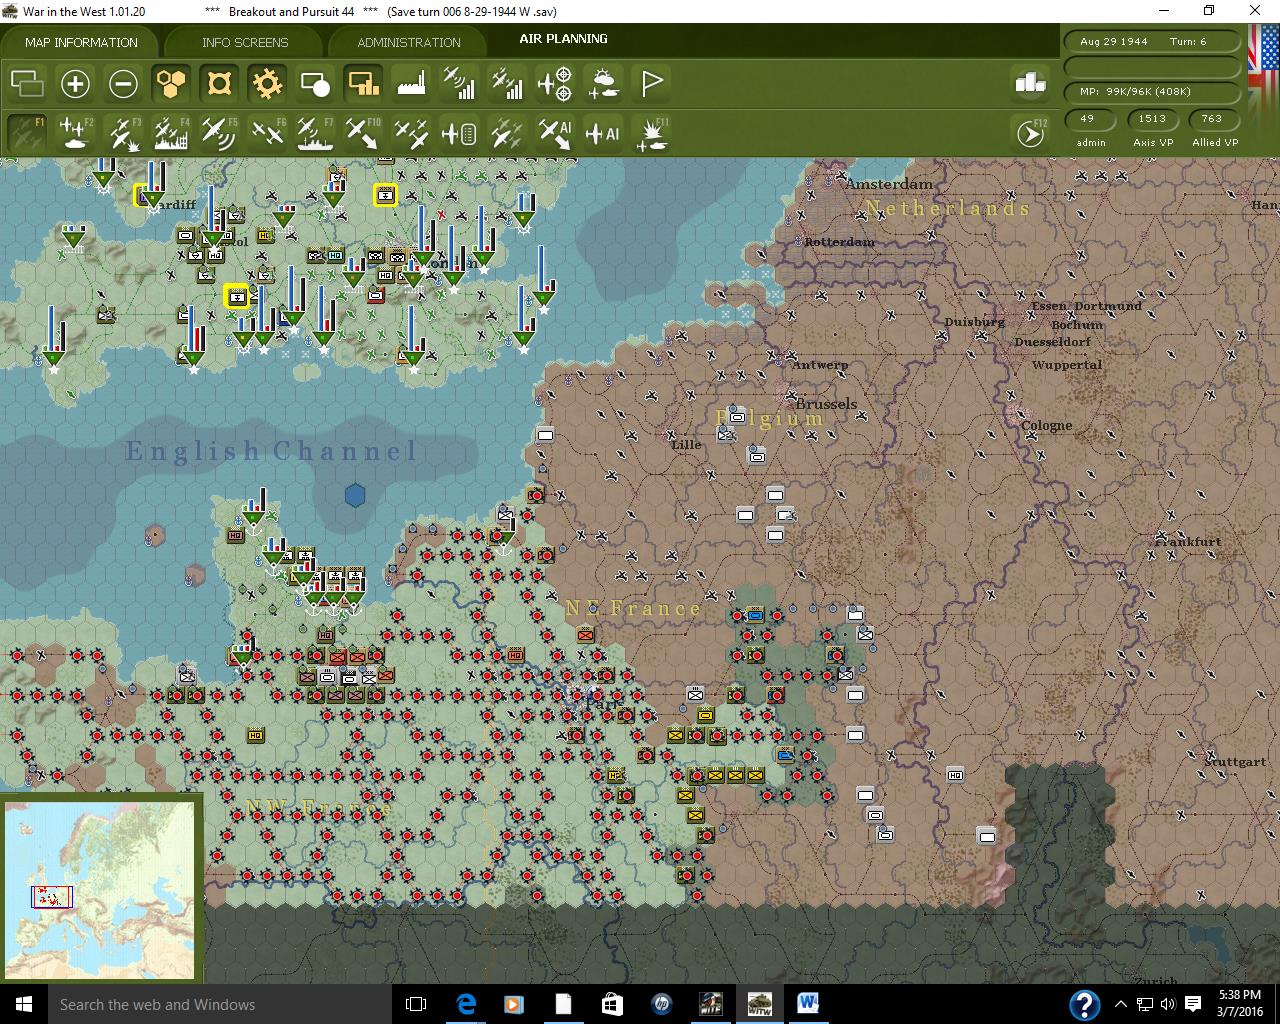Toggle the hex grid display
The image size is (1280, 1024).
(x=171, y=83)
